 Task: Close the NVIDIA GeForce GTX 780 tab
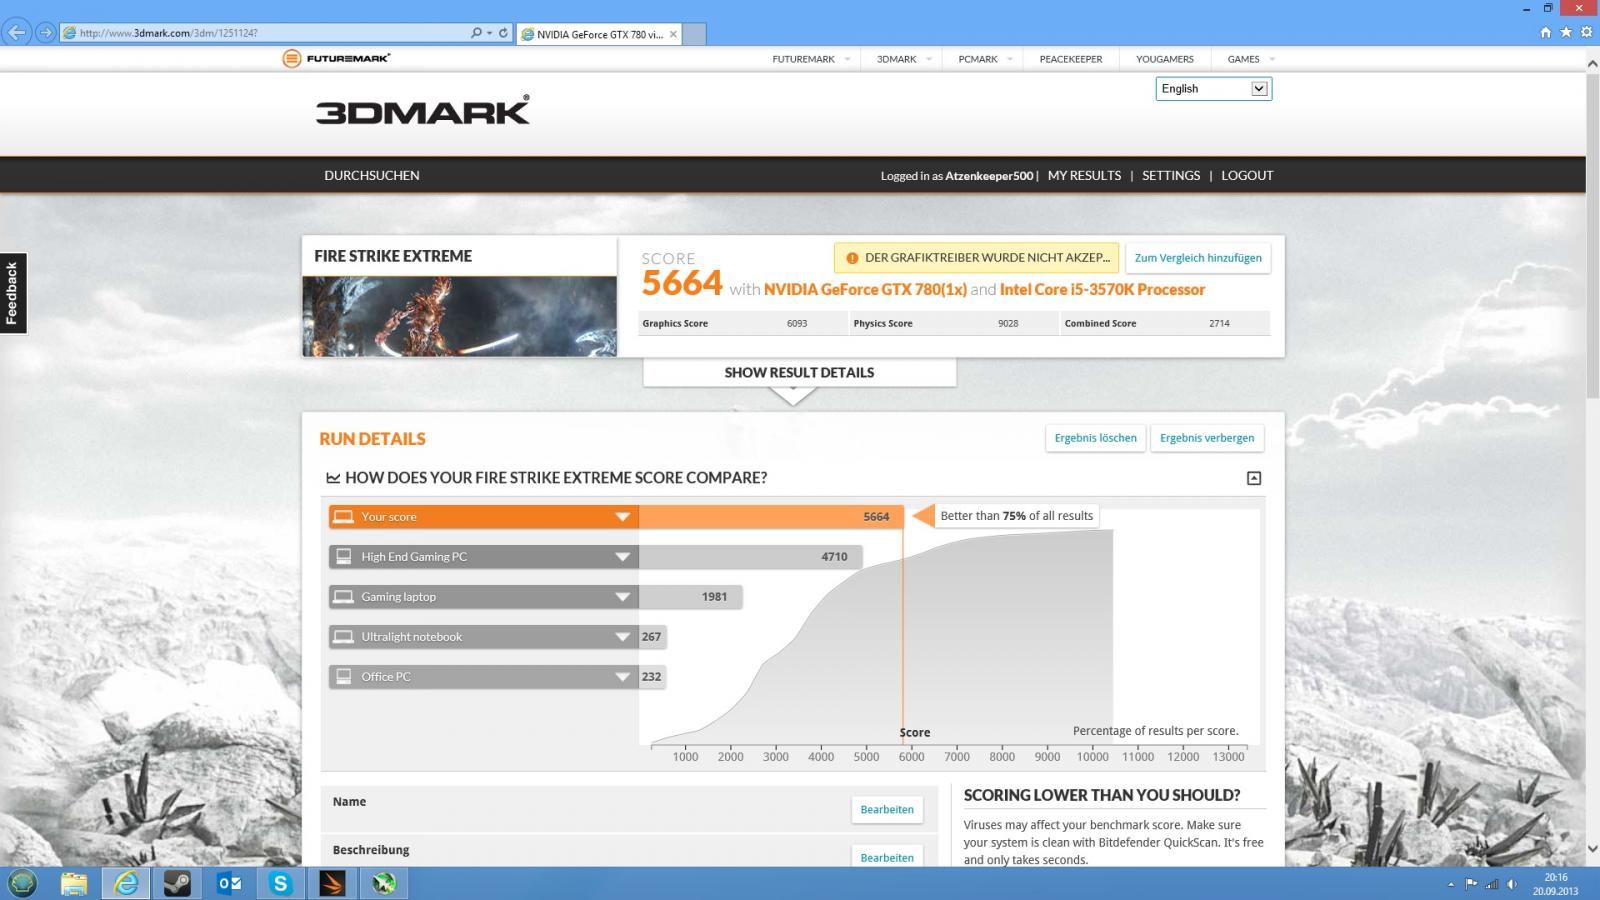[673, 34]
